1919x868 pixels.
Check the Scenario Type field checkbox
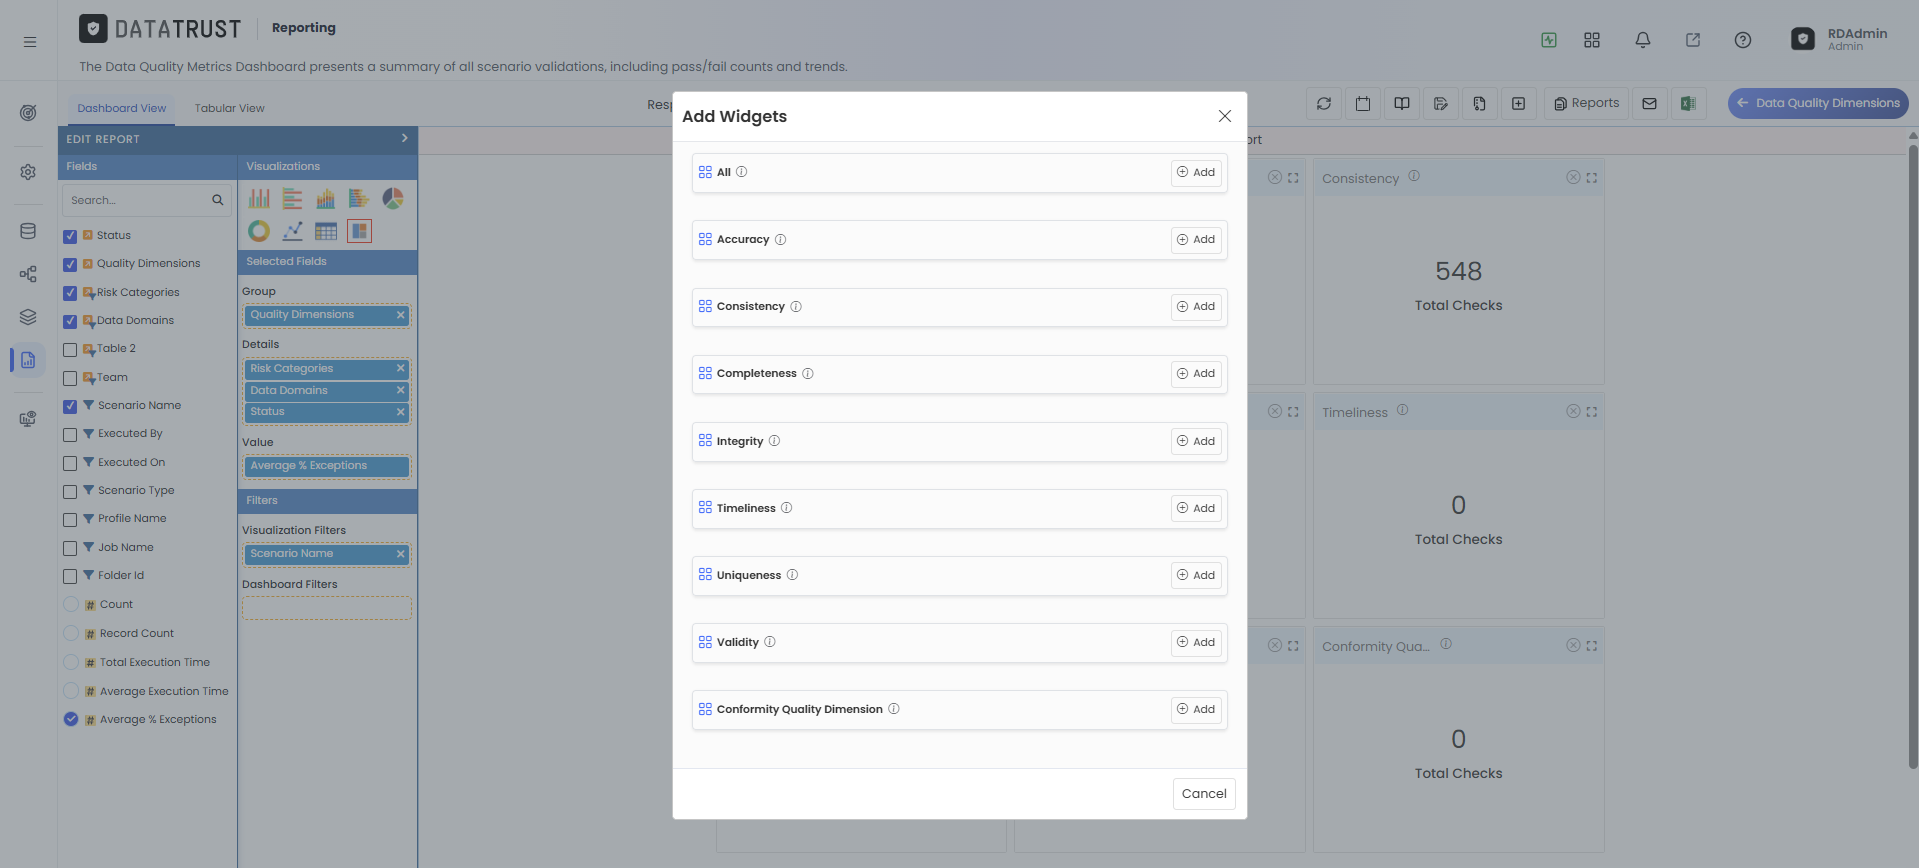pyautogui.click(x=70, y=491)
